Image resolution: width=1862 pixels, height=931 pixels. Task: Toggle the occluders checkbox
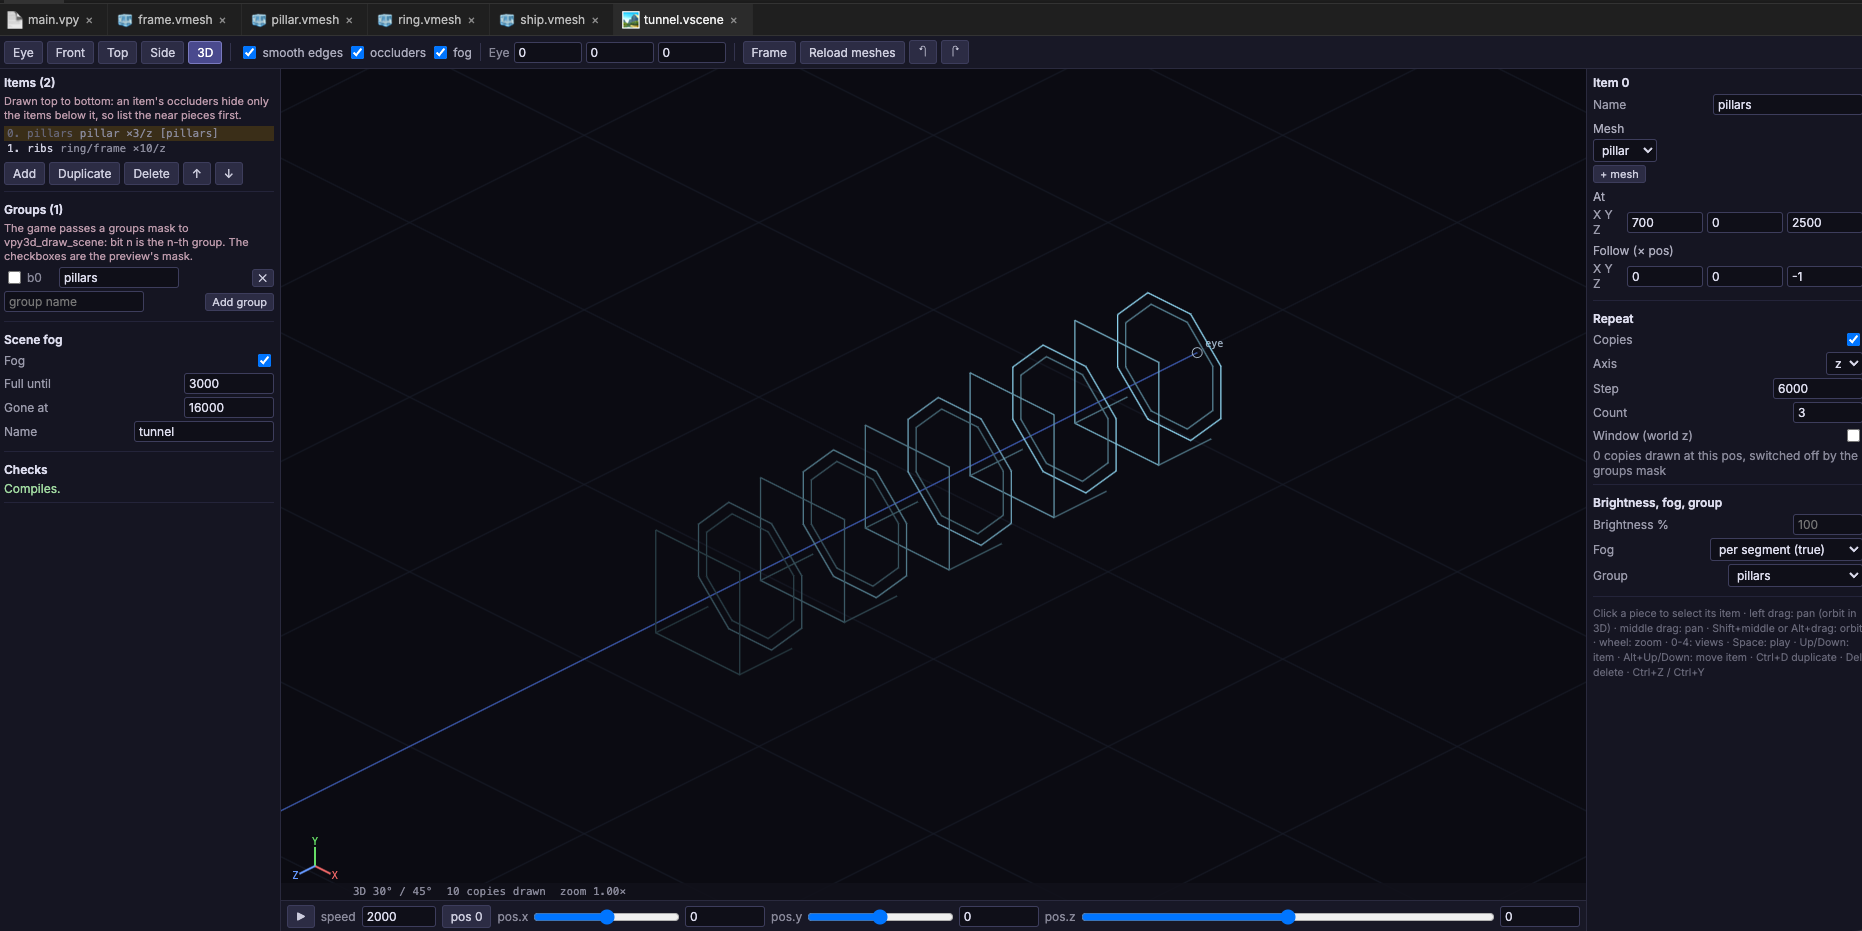coord(357,53)
